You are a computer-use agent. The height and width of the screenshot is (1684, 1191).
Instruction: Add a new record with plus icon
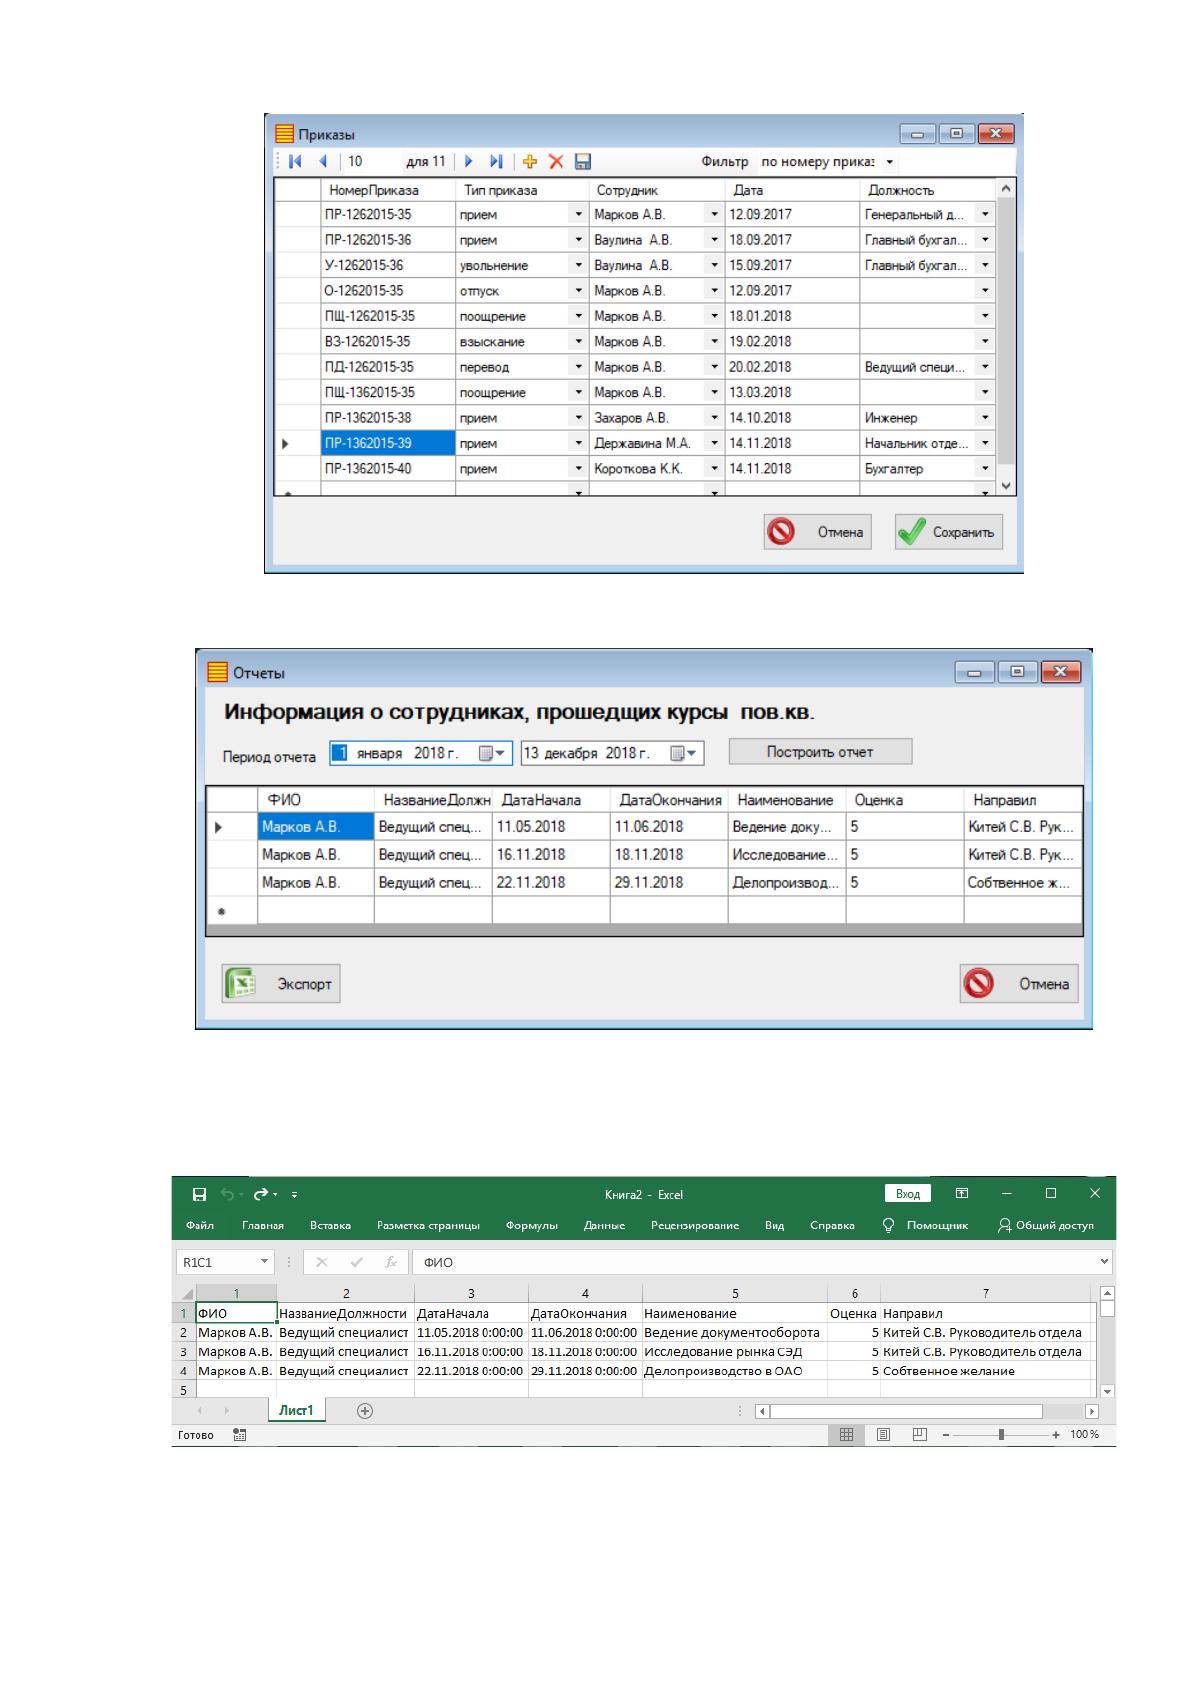(x=530, y=161)
